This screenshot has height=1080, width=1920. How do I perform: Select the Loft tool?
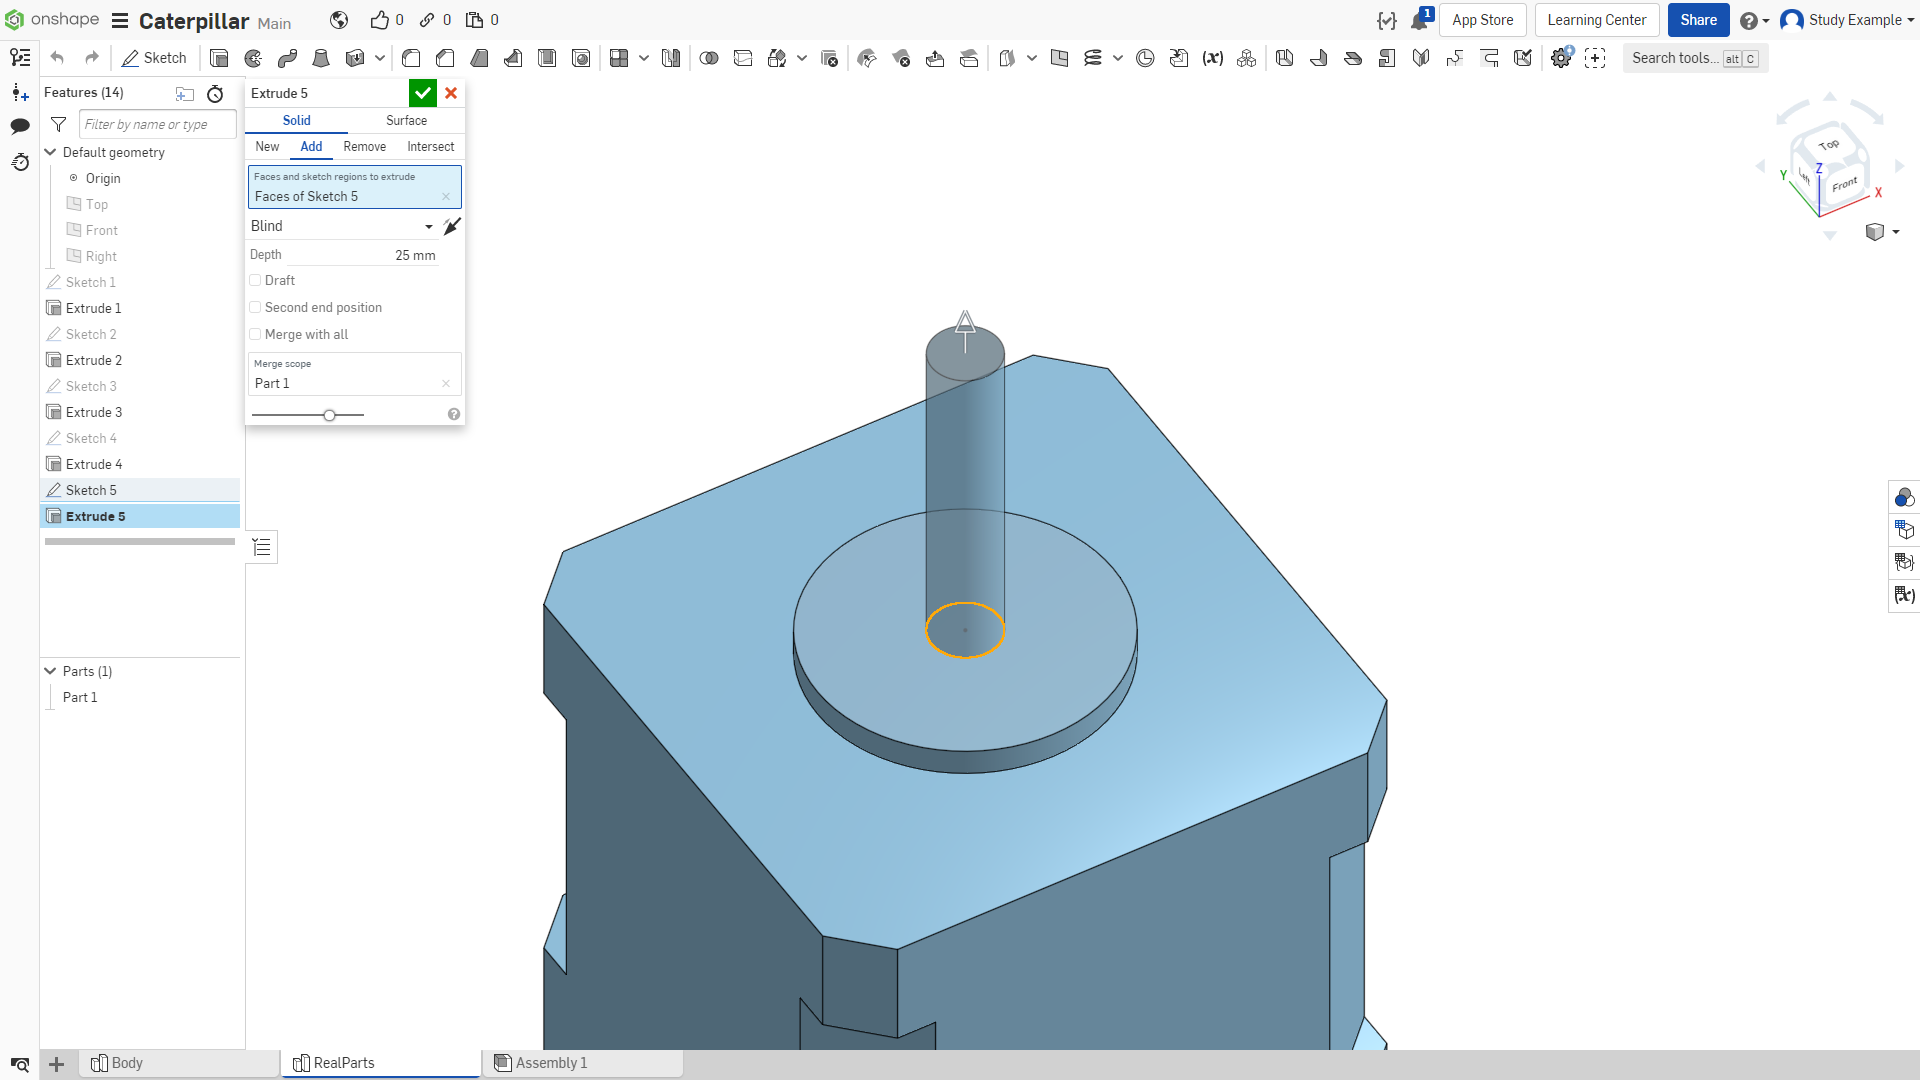pyautogui.click(x=321, y=58)
